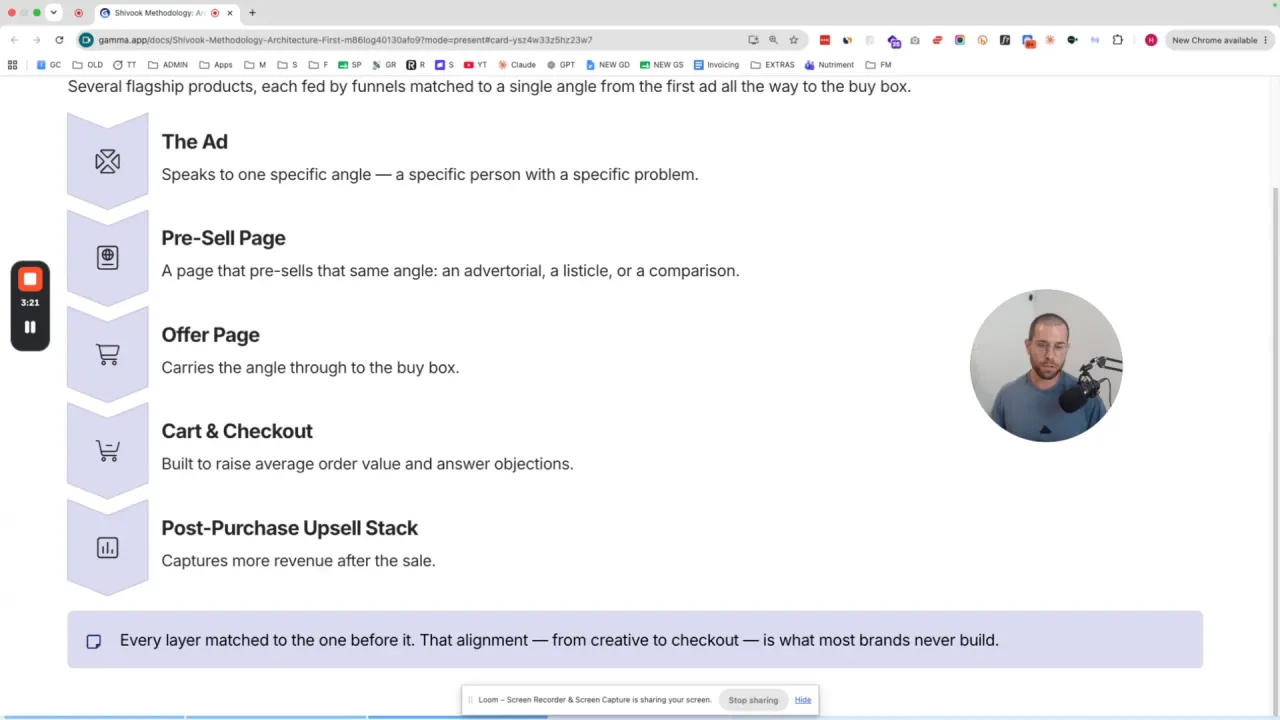Image resolution: width=1280 pixels, height=720 pixels.
Task: Click the Pre-Sell Page globe icon
Action: coord(107,257)
